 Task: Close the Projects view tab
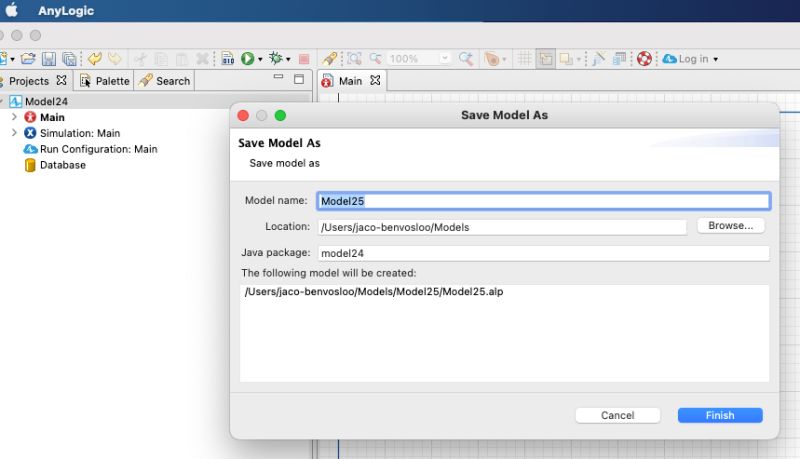point(61,80)
